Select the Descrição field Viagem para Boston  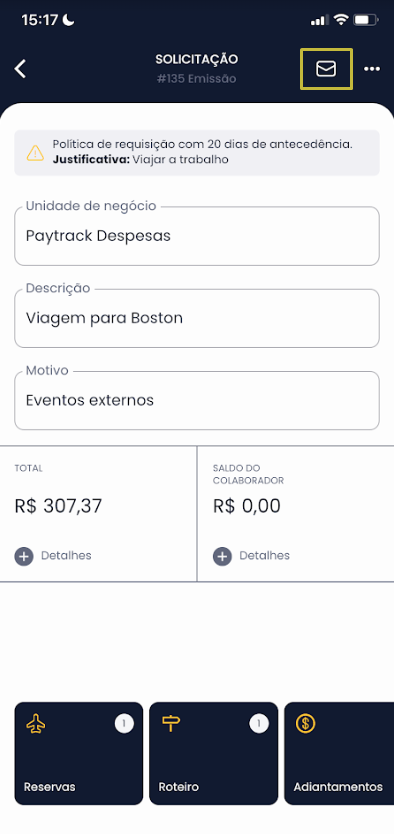pos(197,318)
